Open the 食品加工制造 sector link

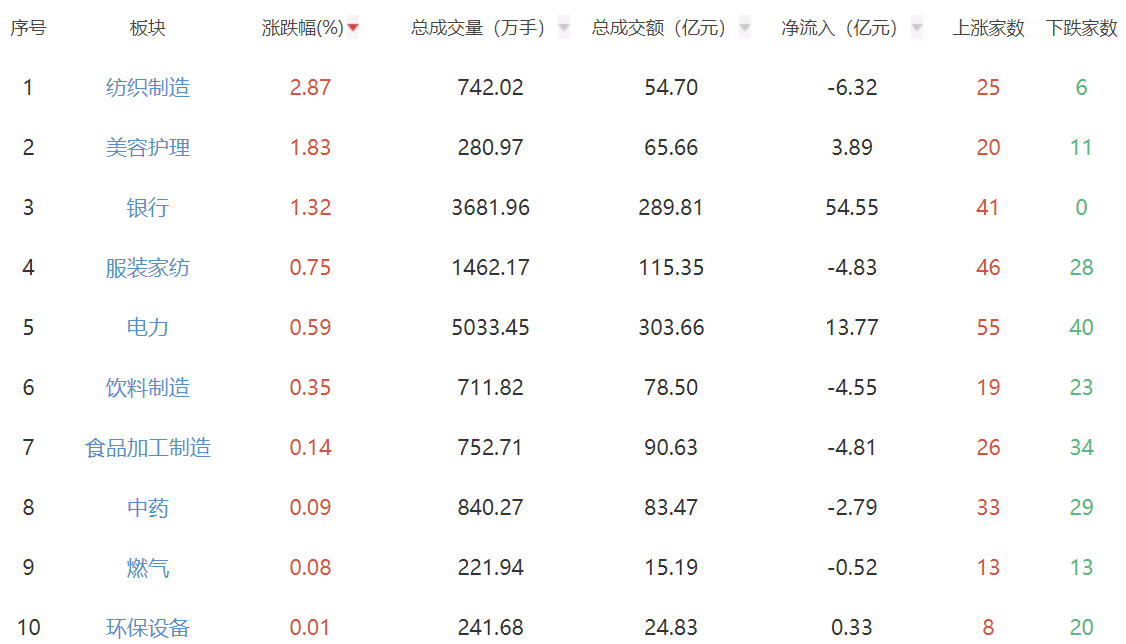(x=148, y=448)
